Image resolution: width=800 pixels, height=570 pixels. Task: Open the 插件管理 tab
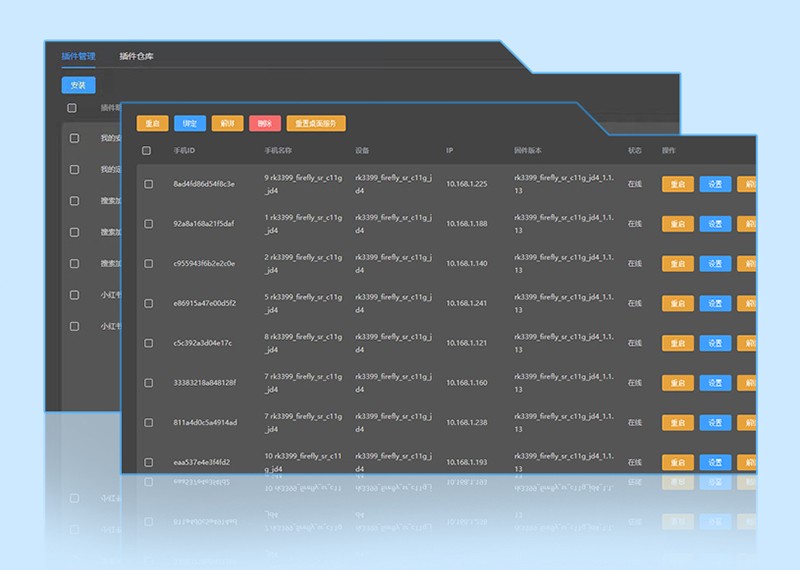point(79,56)
